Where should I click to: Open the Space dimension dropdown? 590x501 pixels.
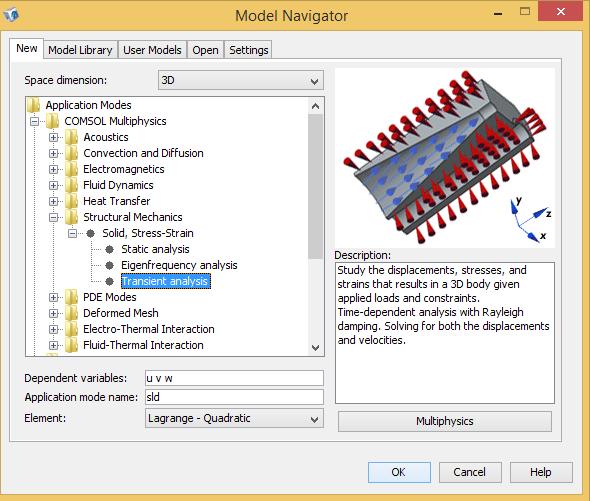coord(240,80)
